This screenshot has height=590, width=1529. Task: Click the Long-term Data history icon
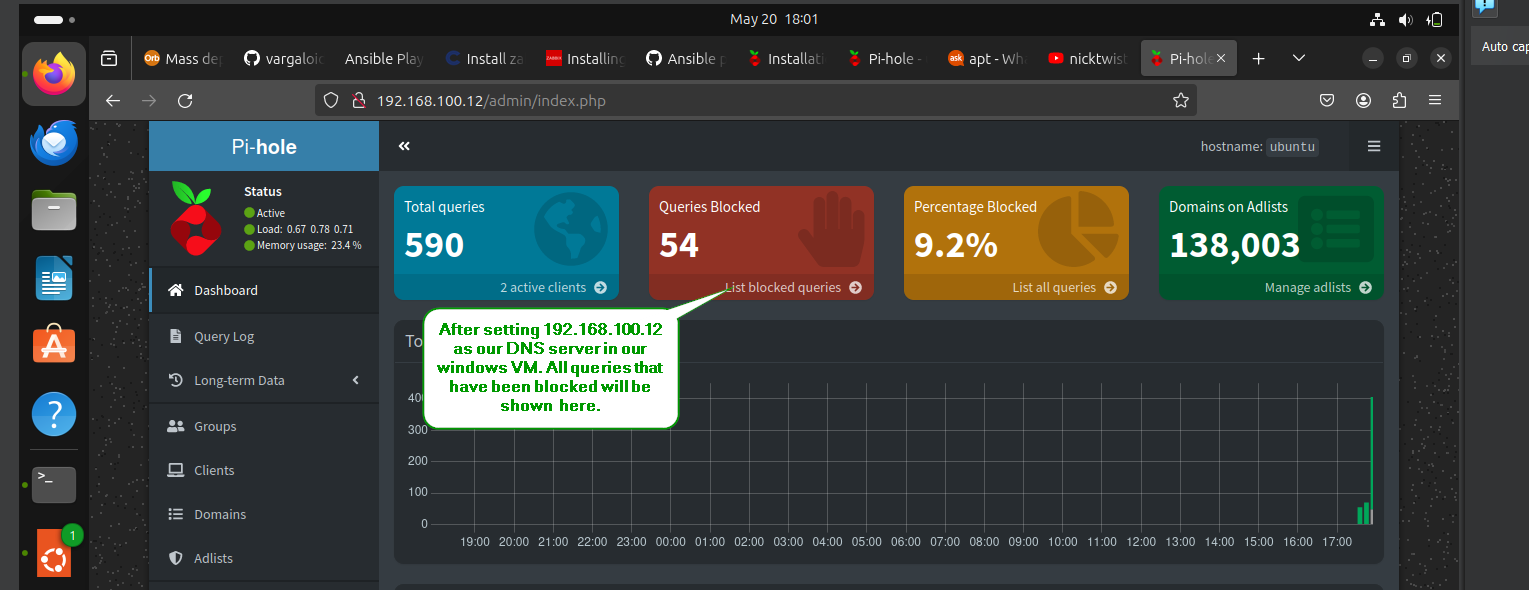[176, 380]
